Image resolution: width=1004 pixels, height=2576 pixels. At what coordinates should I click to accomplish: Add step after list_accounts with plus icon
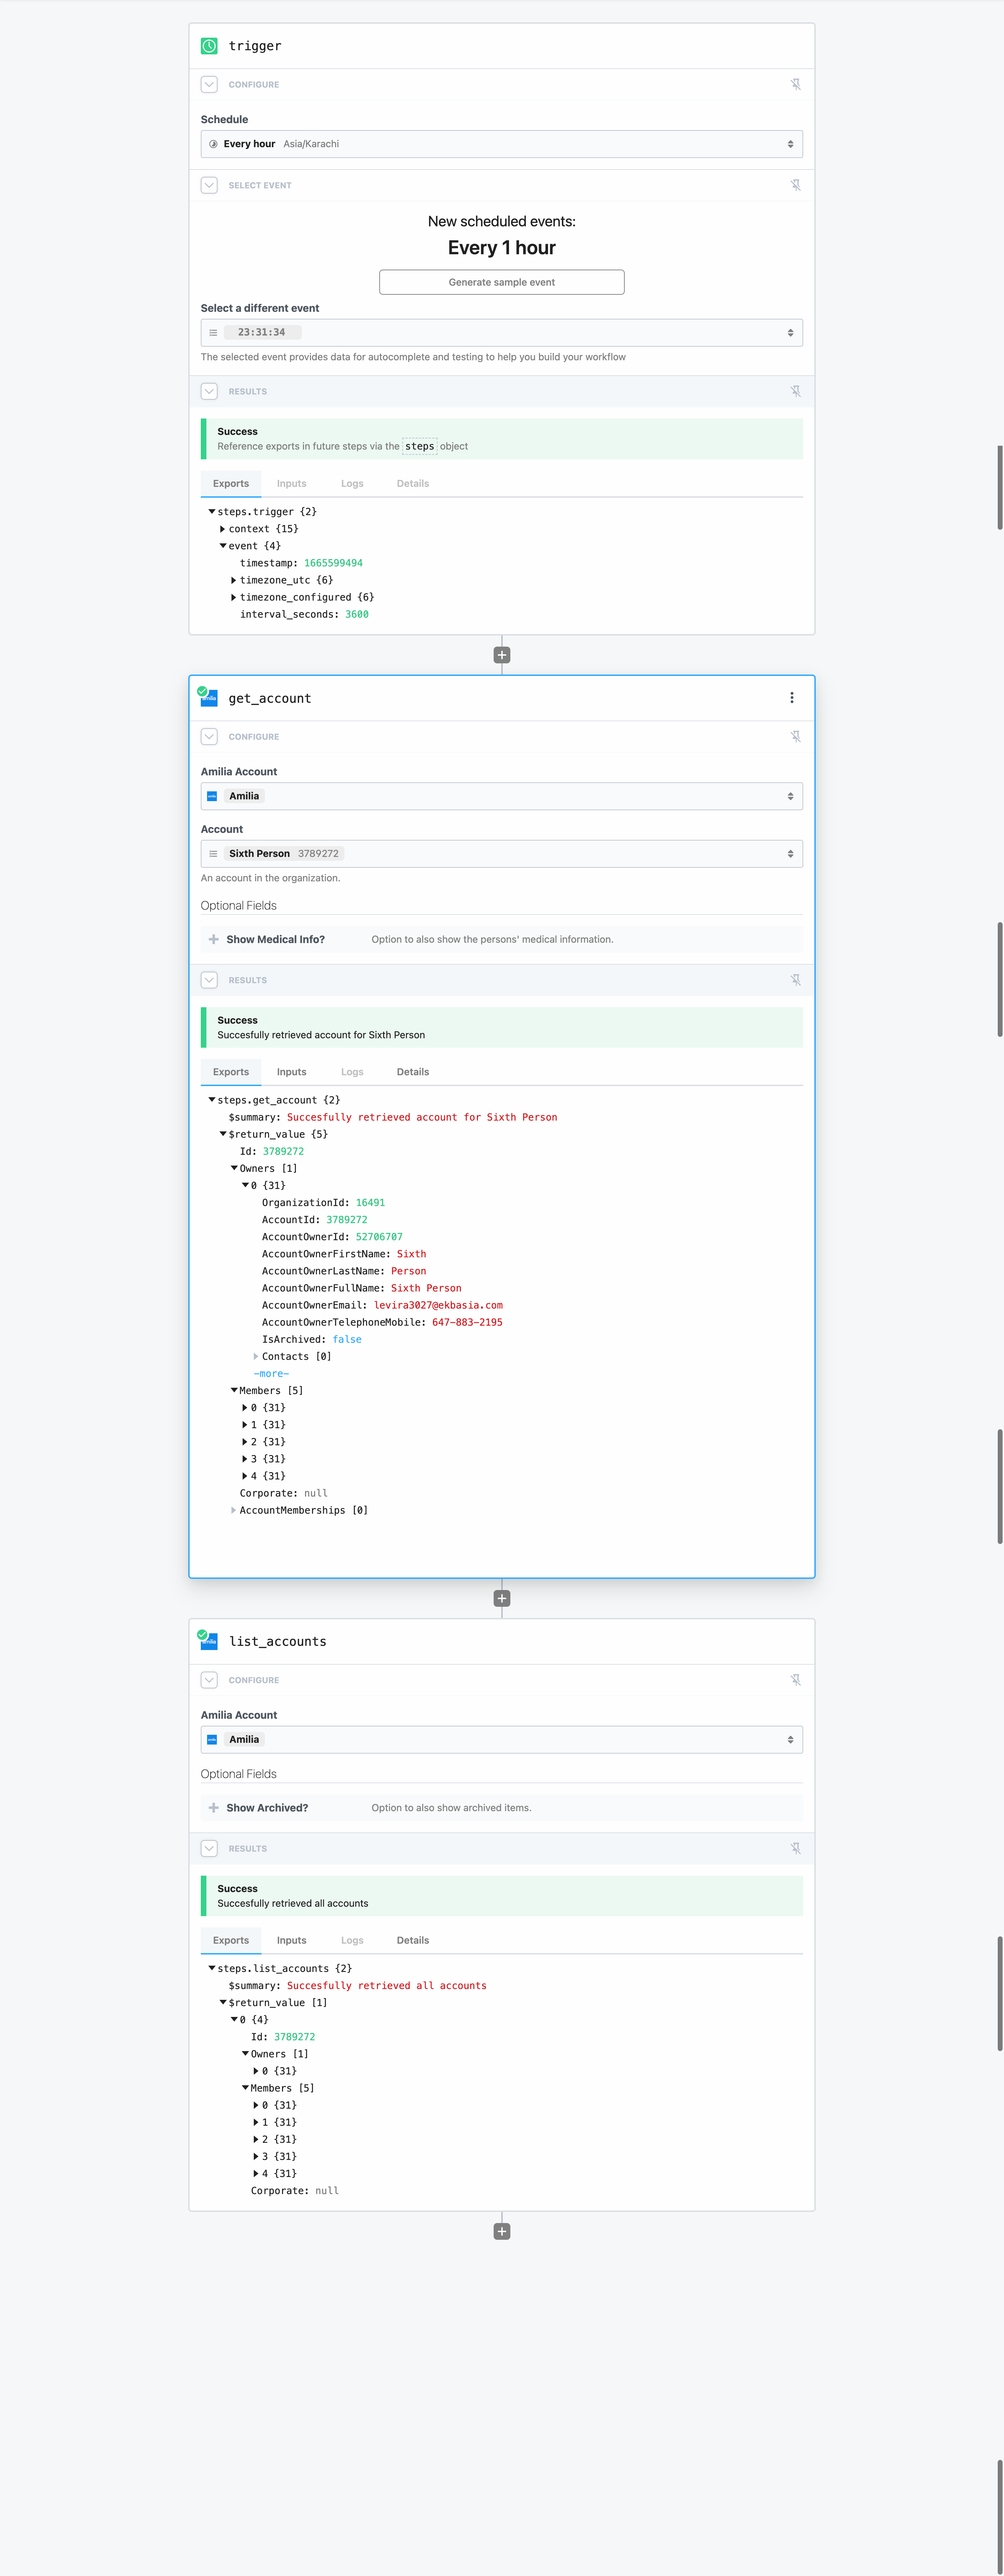(x=502, y=2231)
